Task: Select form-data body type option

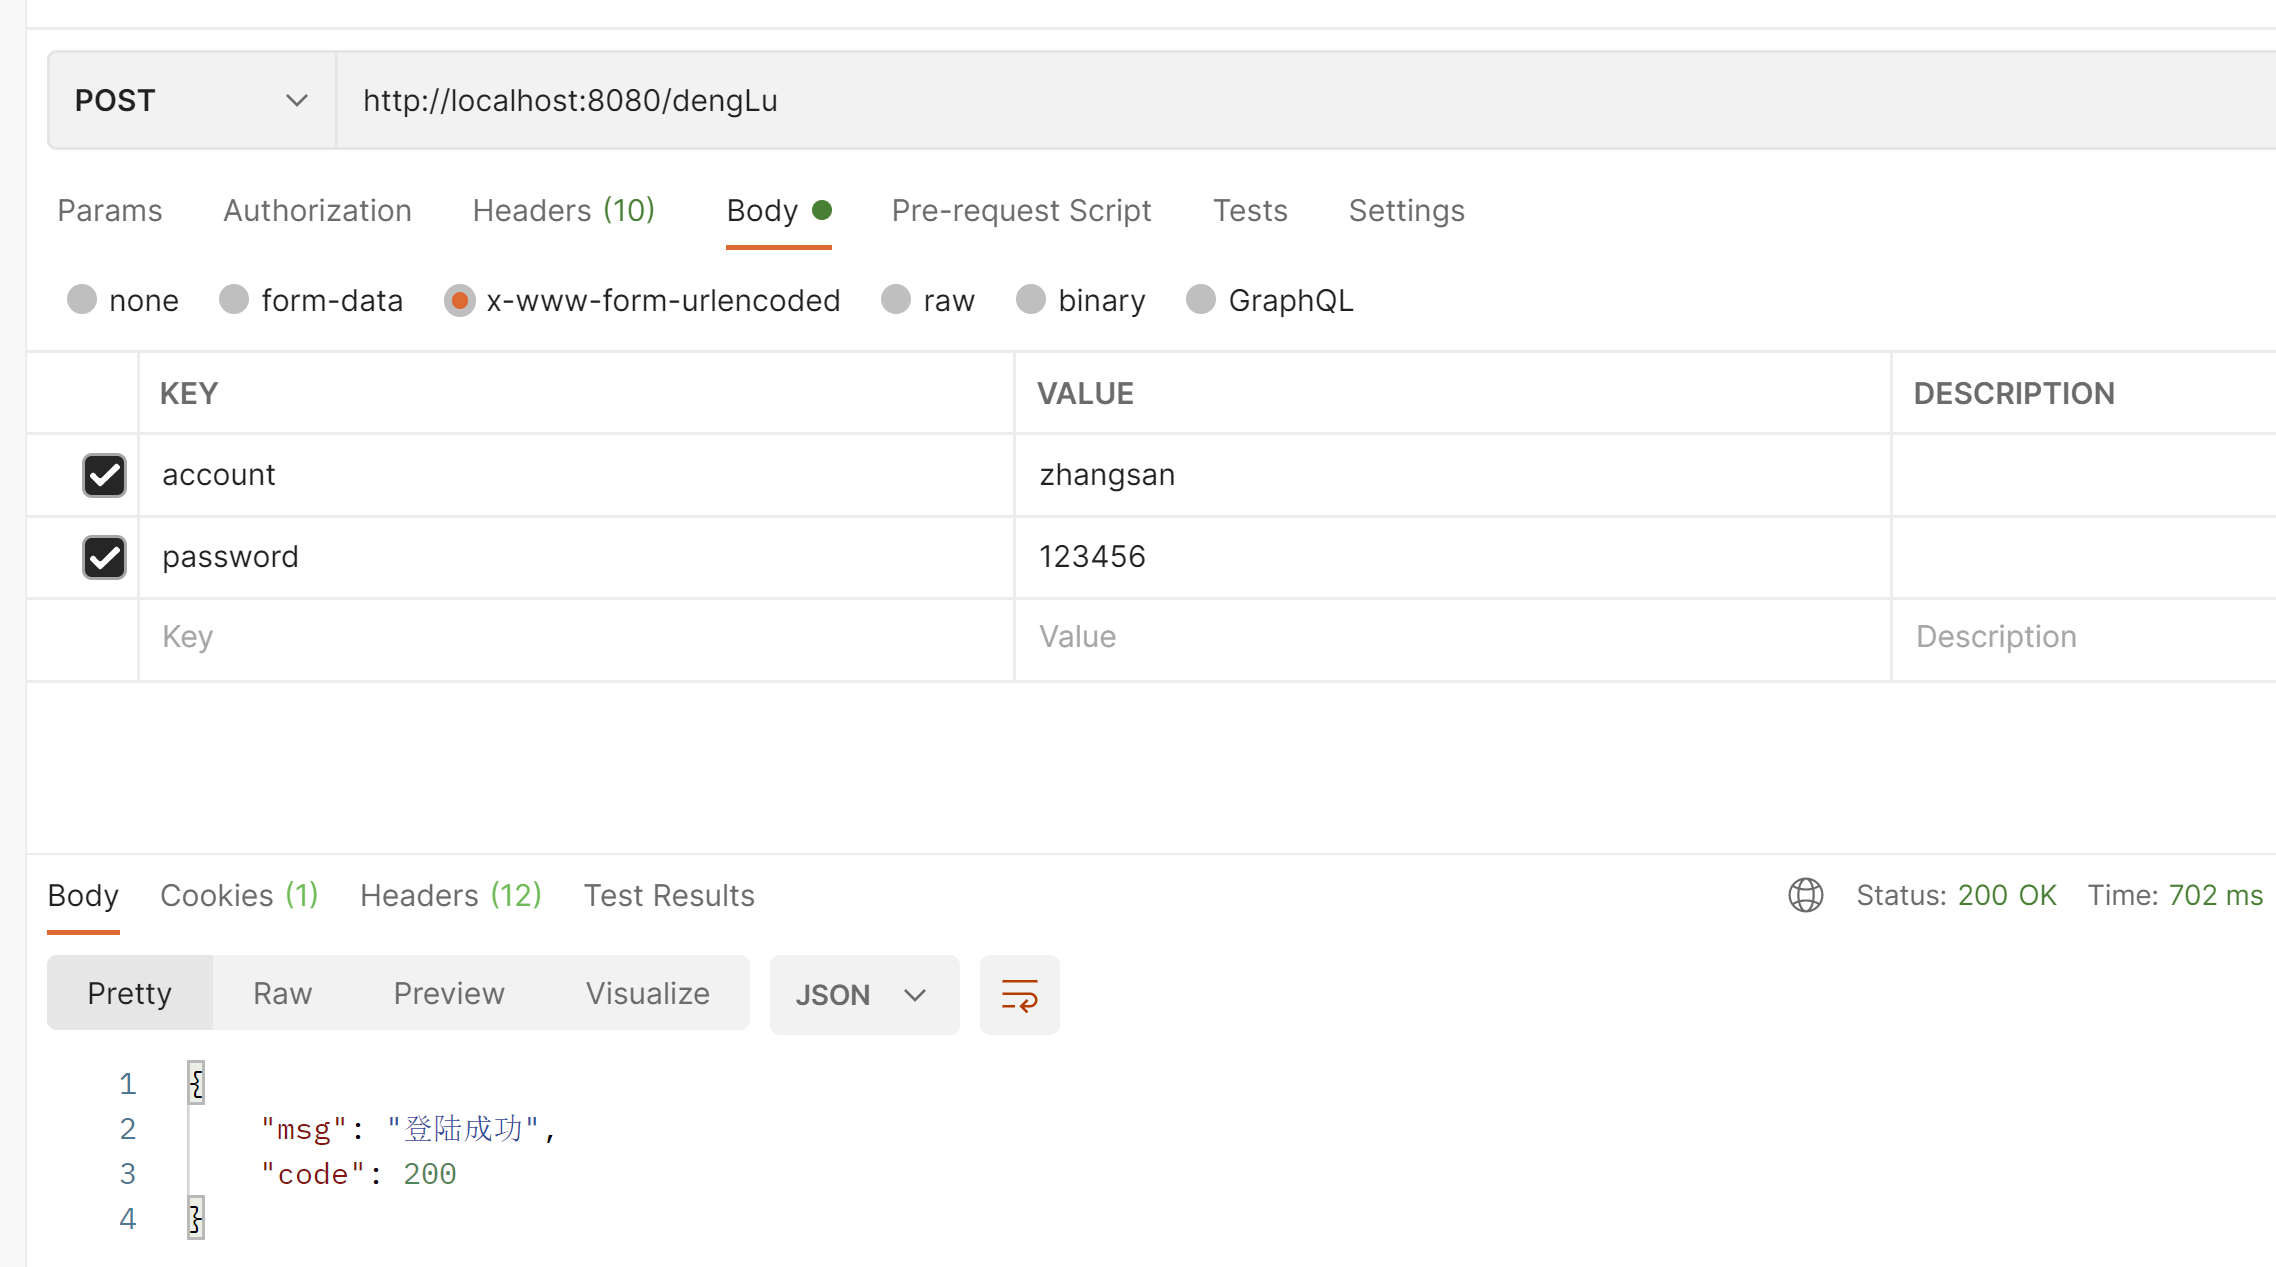Action: pos(234,300)
